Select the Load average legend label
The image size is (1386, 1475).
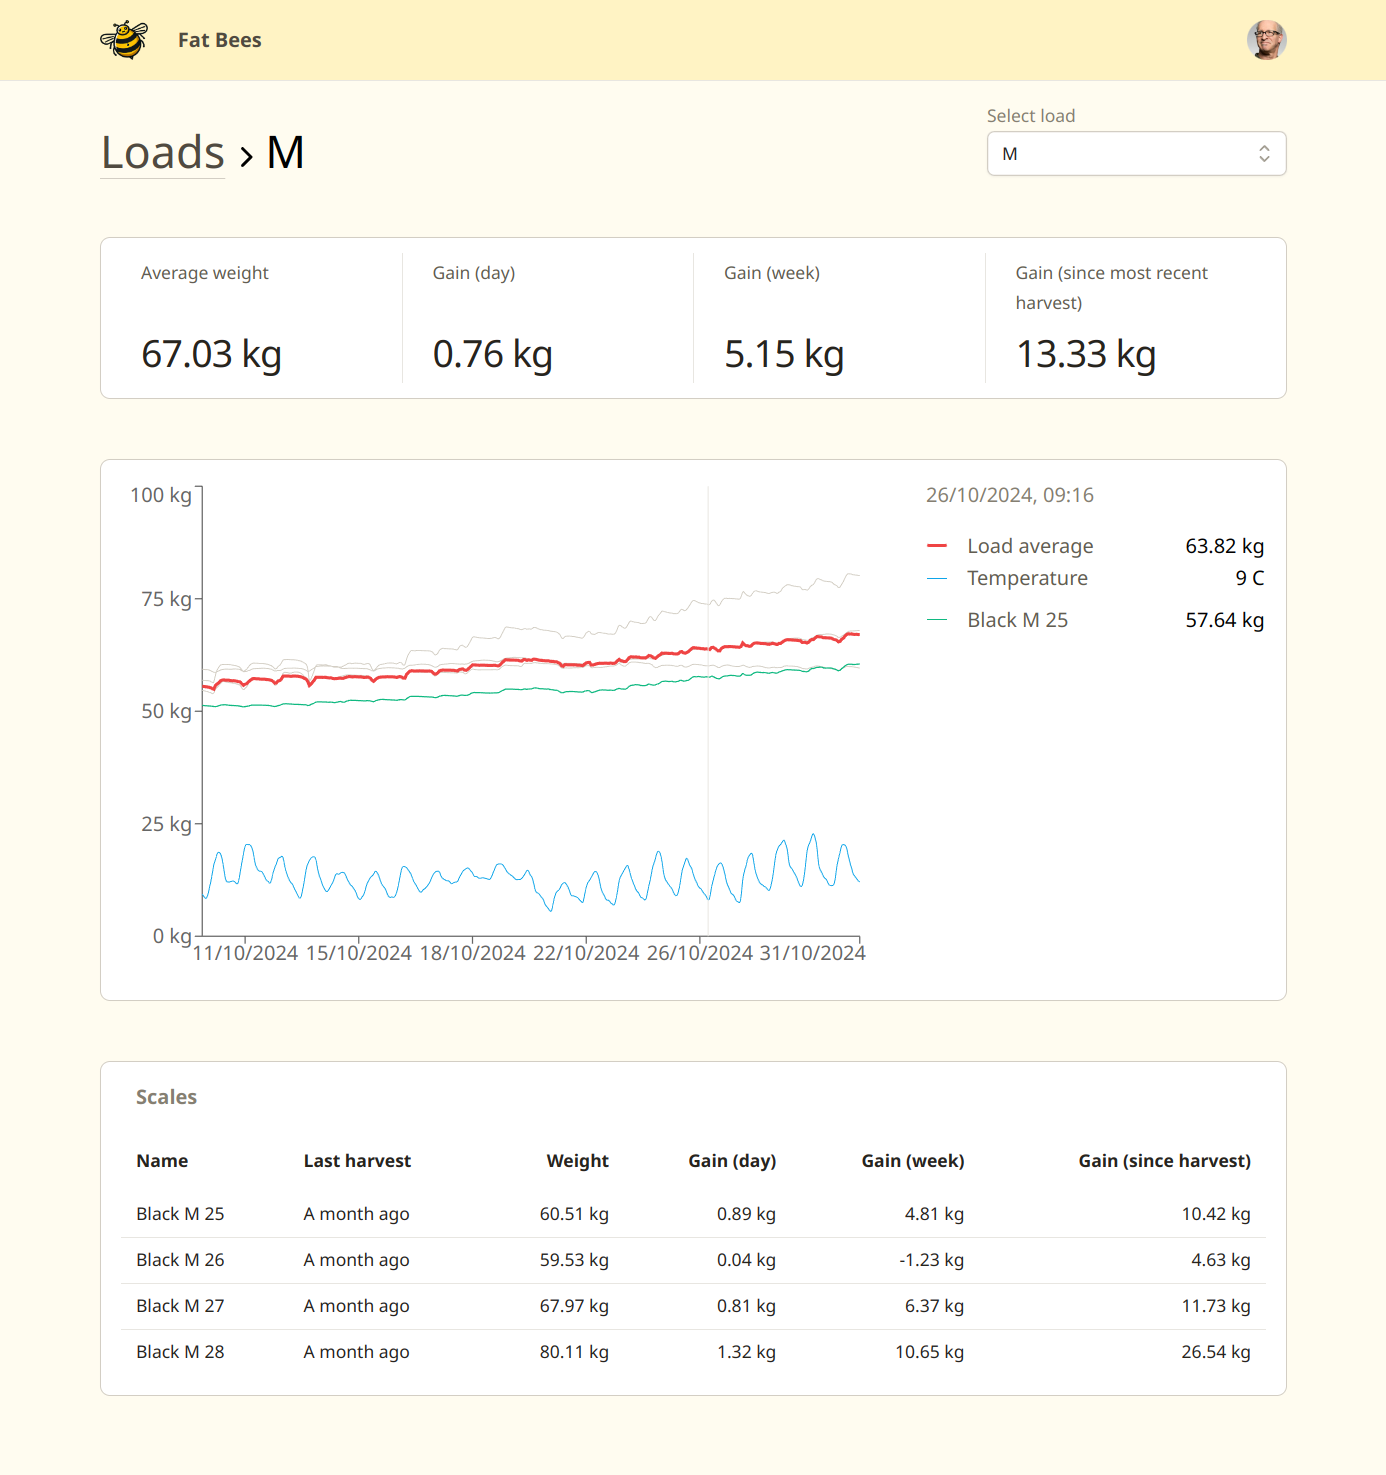(x=1030, y=546)
